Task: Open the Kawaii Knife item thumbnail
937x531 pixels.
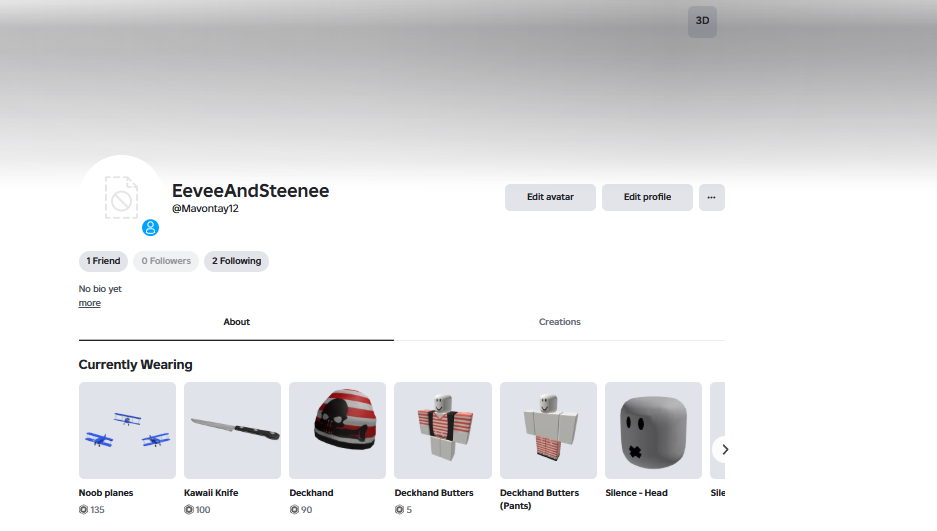Action: [x=232, y=431]
